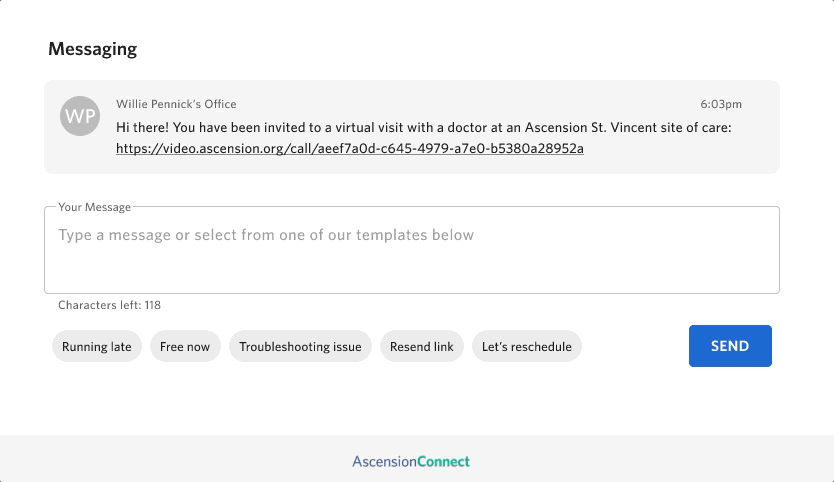
Task: Click the blue Ascension word in footer
Action: tap(385, 461)
